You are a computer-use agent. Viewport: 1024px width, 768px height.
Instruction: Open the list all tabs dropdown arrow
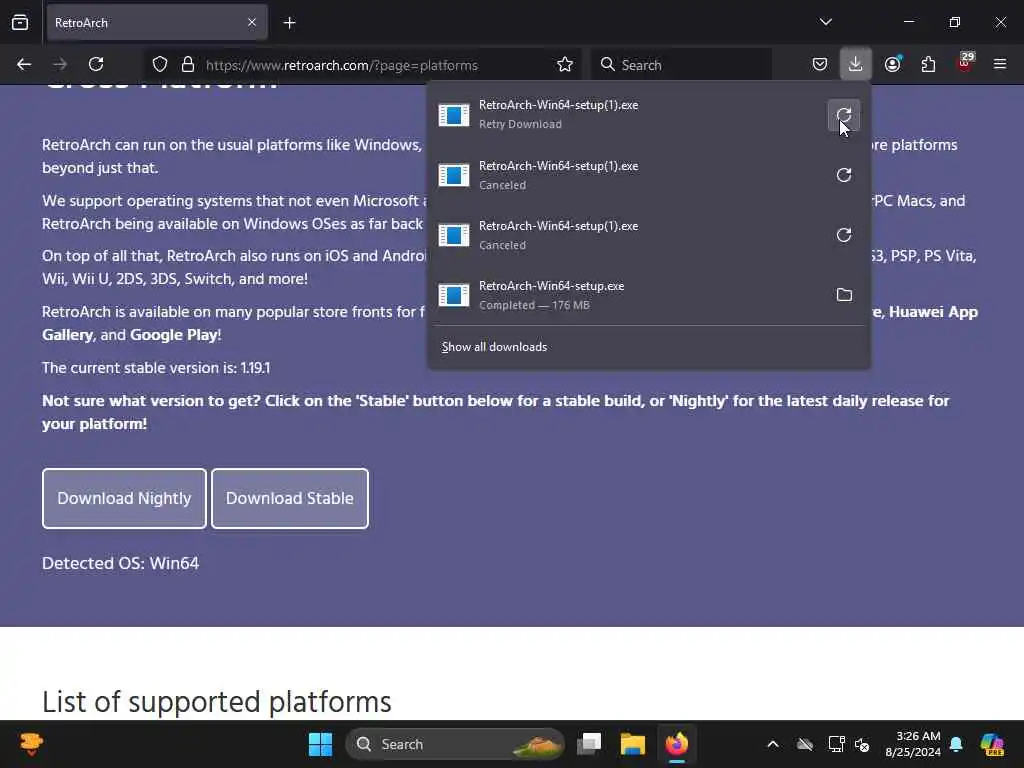[x=825, y=22]
